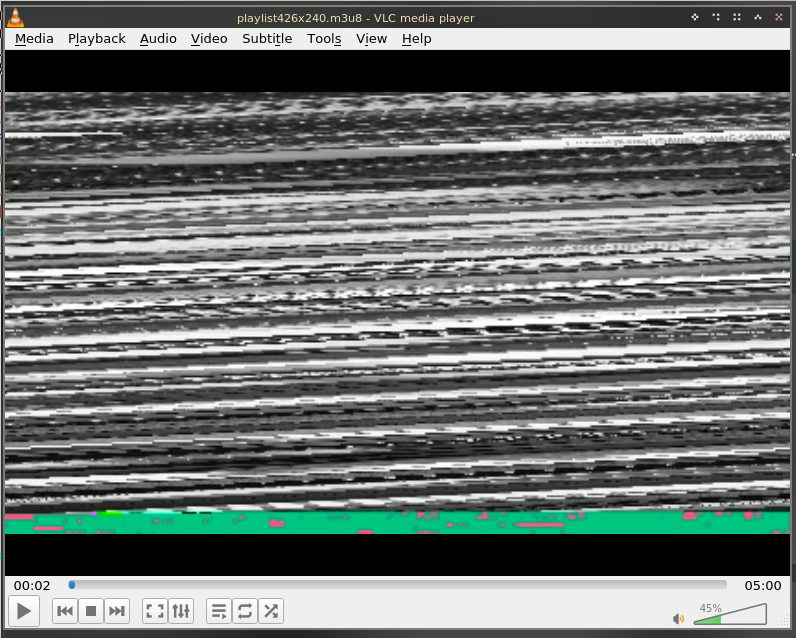Toggle random shuffle playback

pos(271,611)
